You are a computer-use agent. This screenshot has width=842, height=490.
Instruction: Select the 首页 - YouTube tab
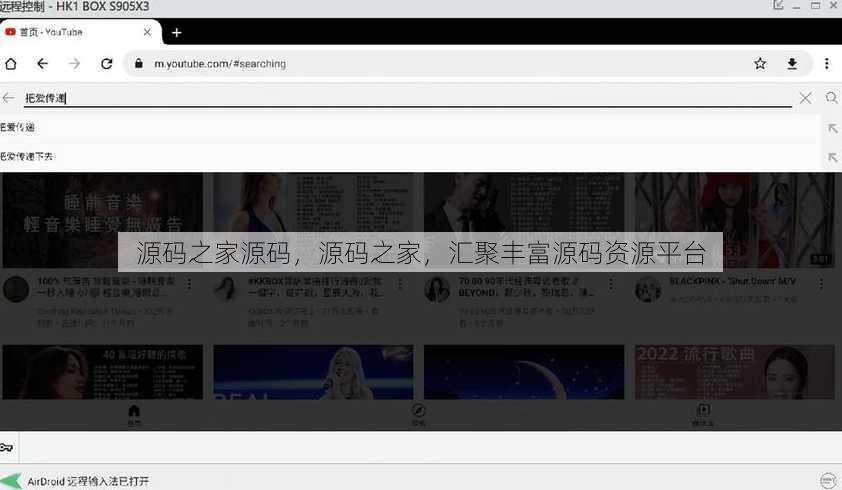tap(79, 32)
